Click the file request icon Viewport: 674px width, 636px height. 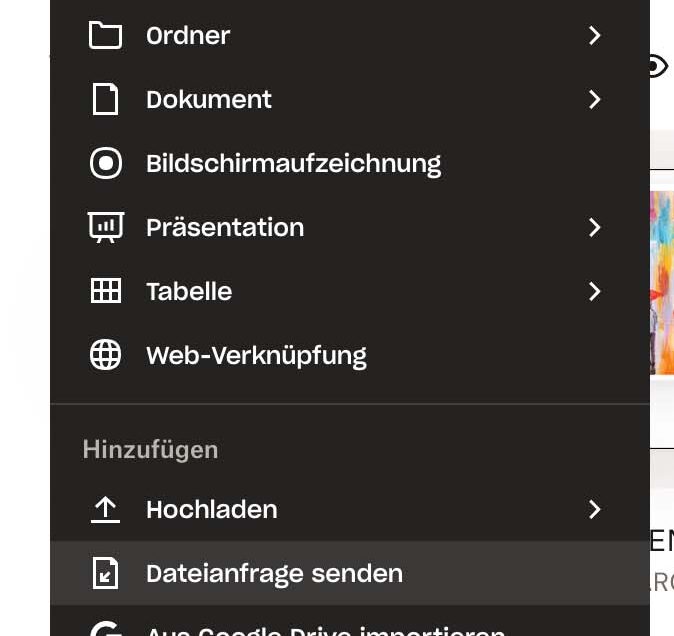point(105,574)
